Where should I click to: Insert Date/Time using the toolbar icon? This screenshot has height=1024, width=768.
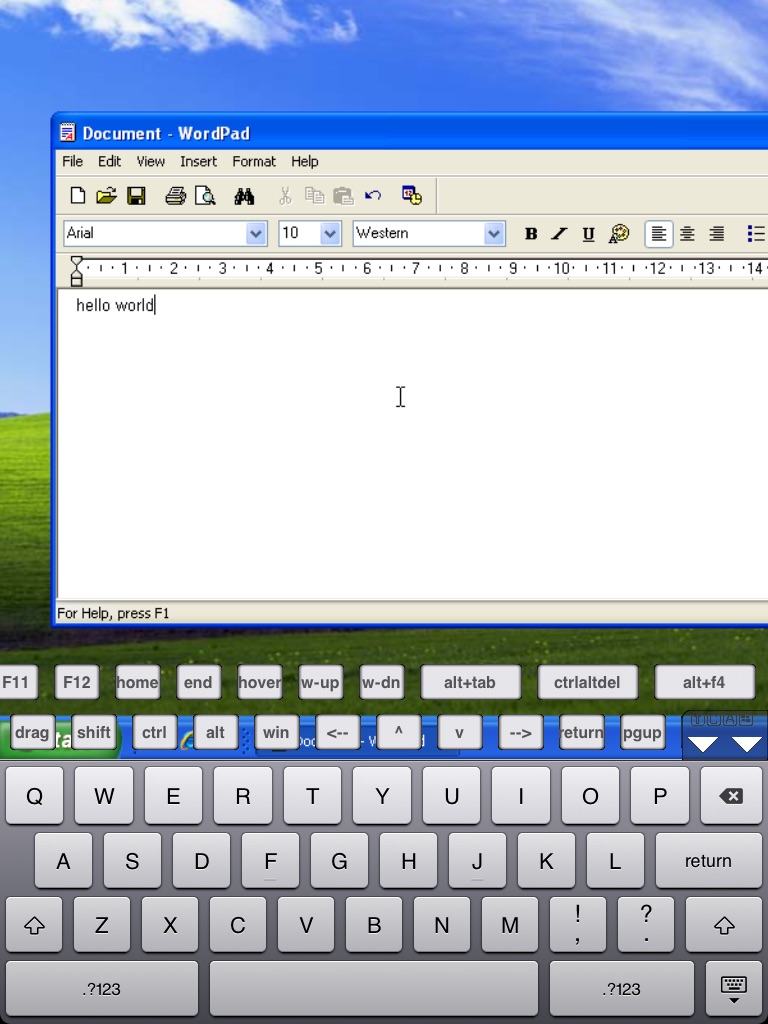pos(411,195)
